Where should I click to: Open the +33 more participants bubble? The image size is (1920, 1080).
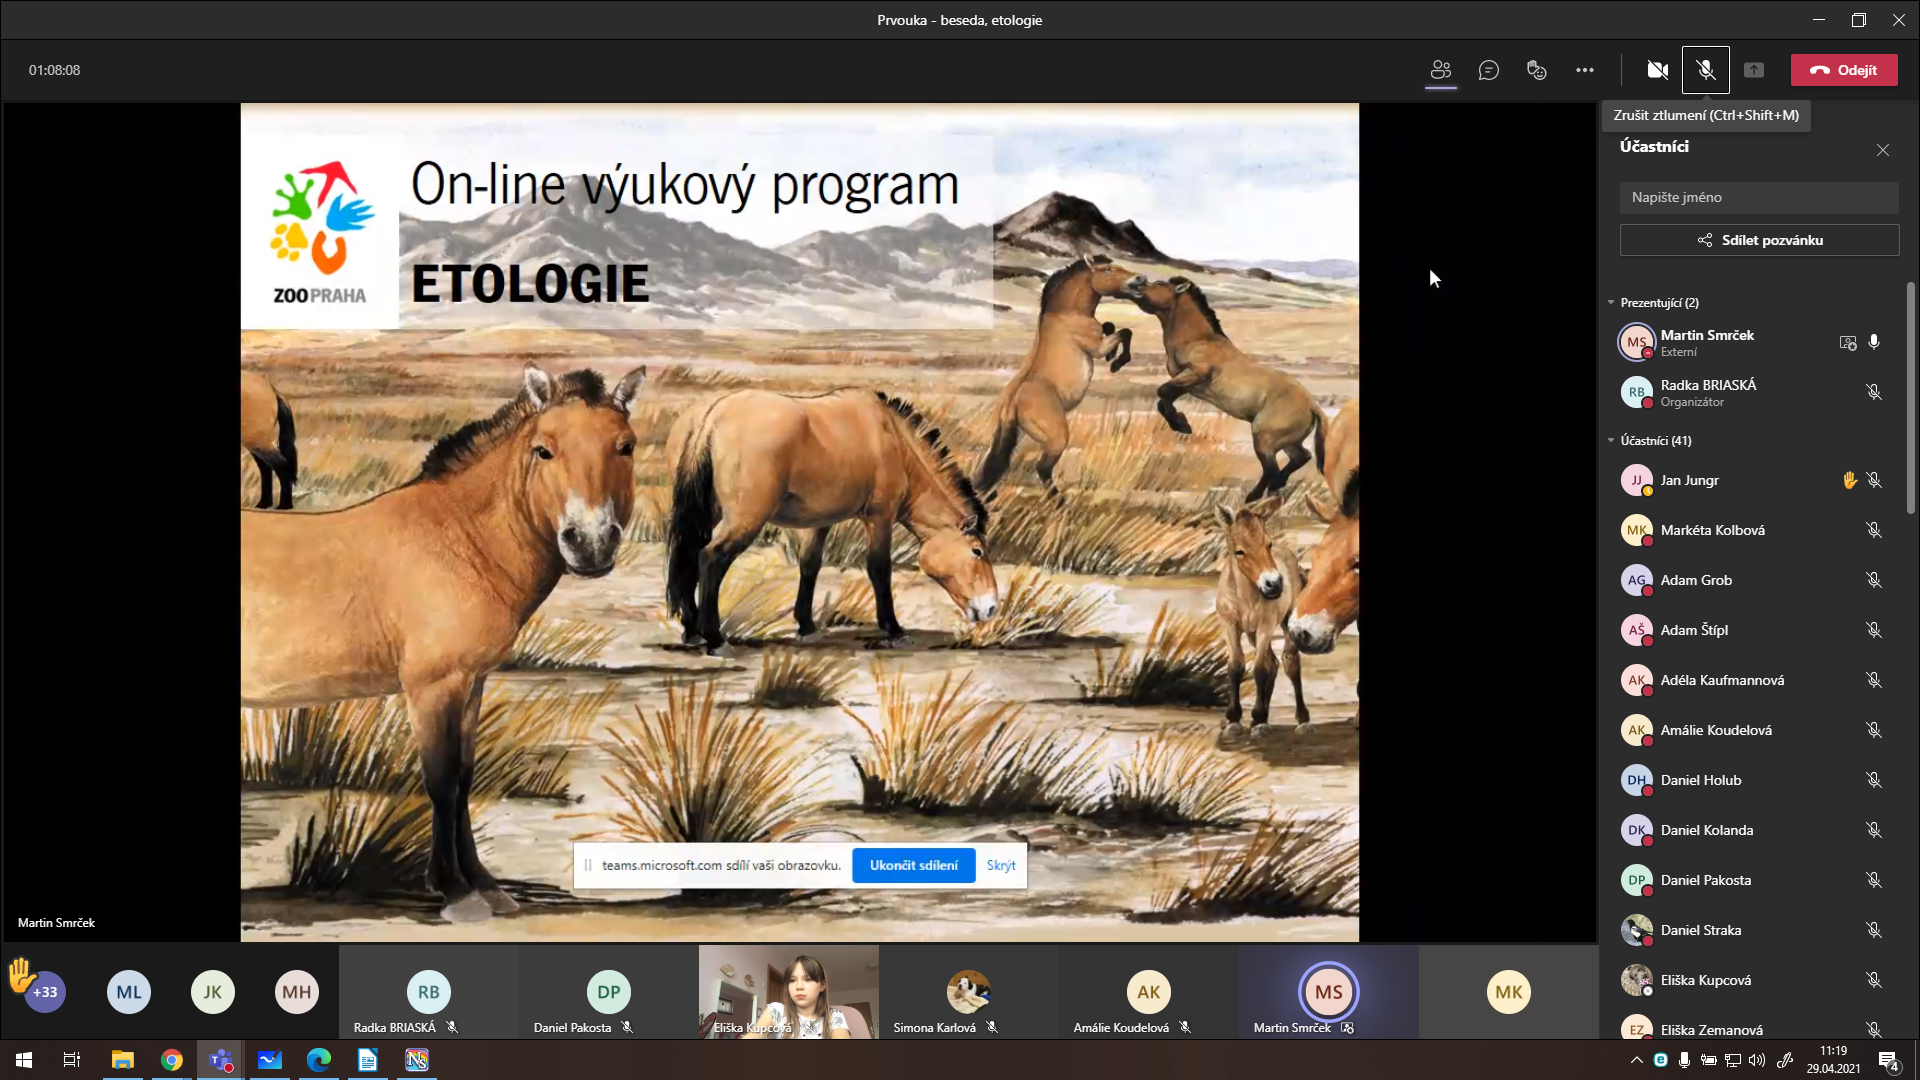(x=45, y=992)
